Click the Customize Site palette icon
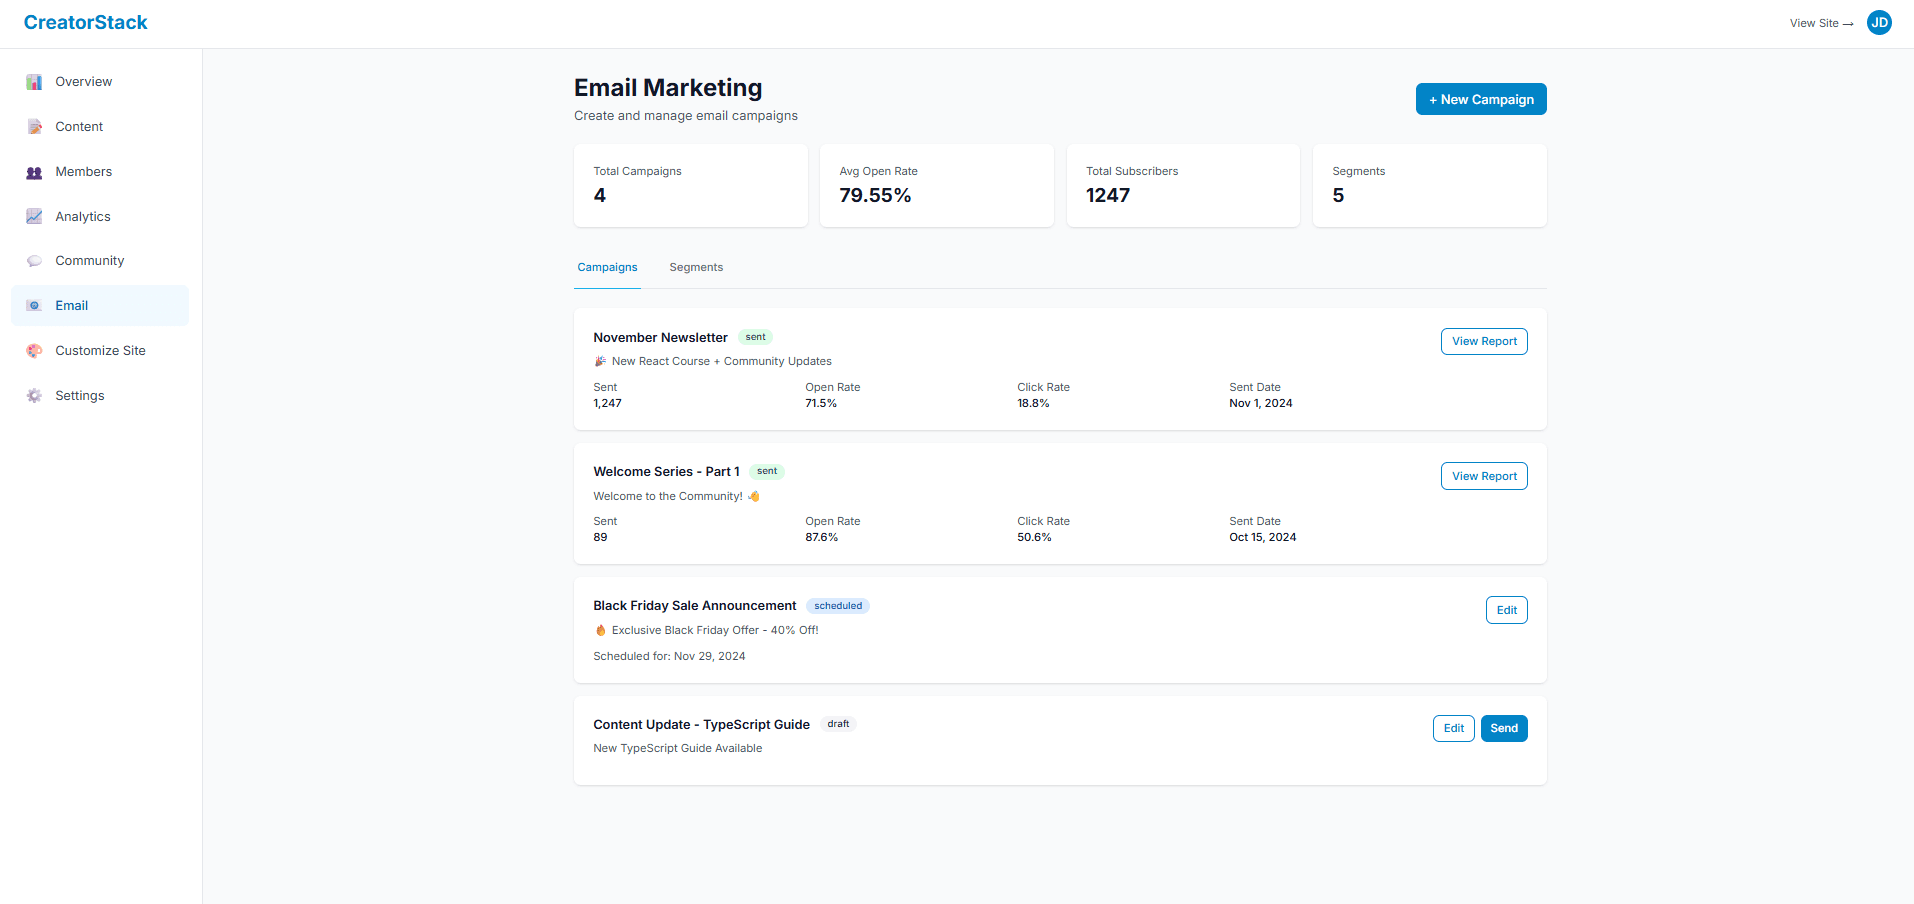Screen dimensions: 1914x904 (x=34, y=350)
